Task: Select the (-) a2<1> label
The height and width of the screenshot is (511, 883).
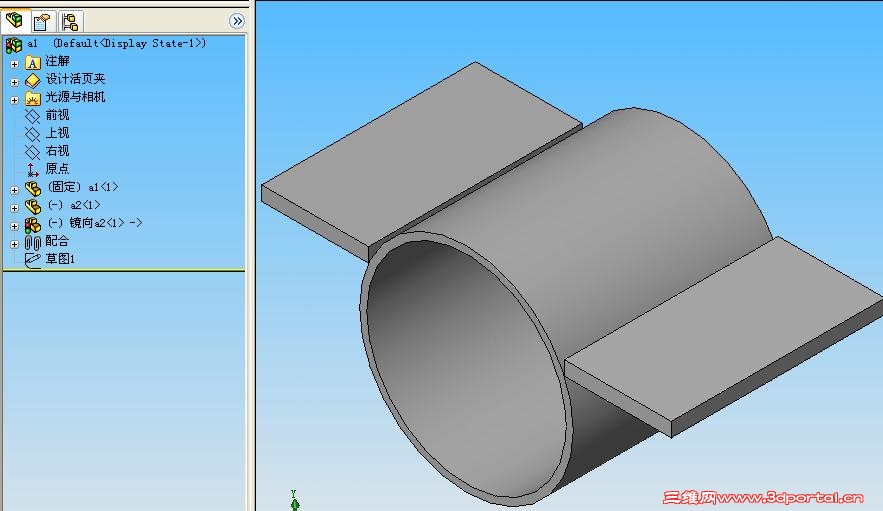Action: click(x=74, y=205)
